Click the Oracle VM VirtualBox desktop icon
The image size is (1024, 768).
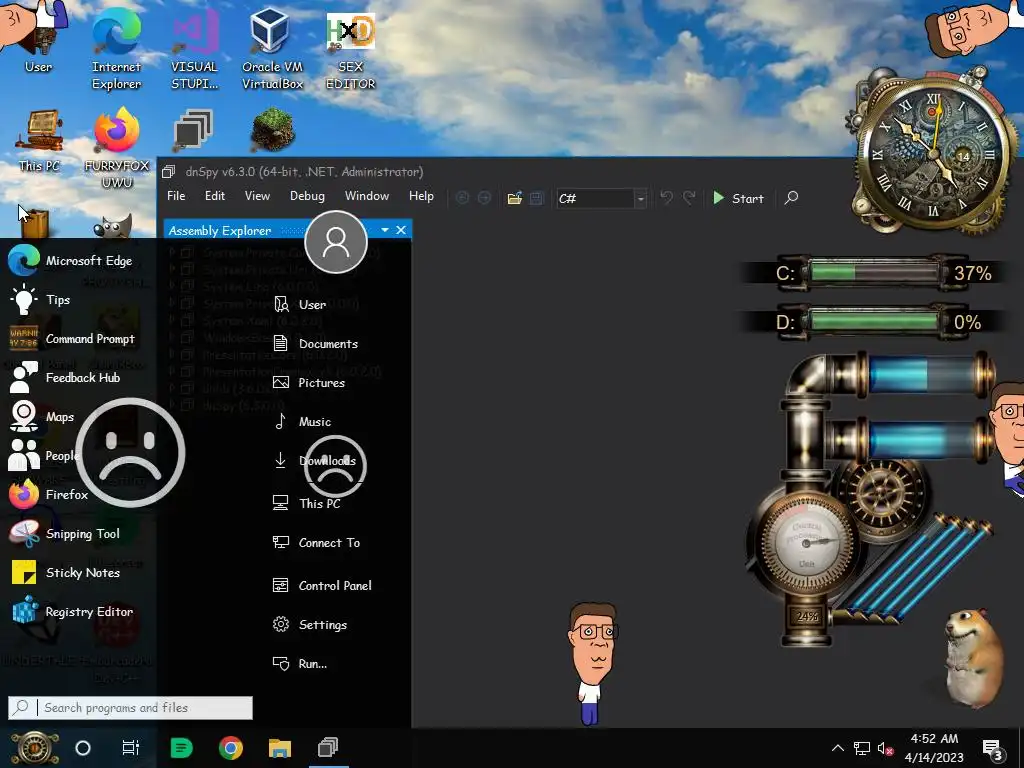[x=272, y=47]
